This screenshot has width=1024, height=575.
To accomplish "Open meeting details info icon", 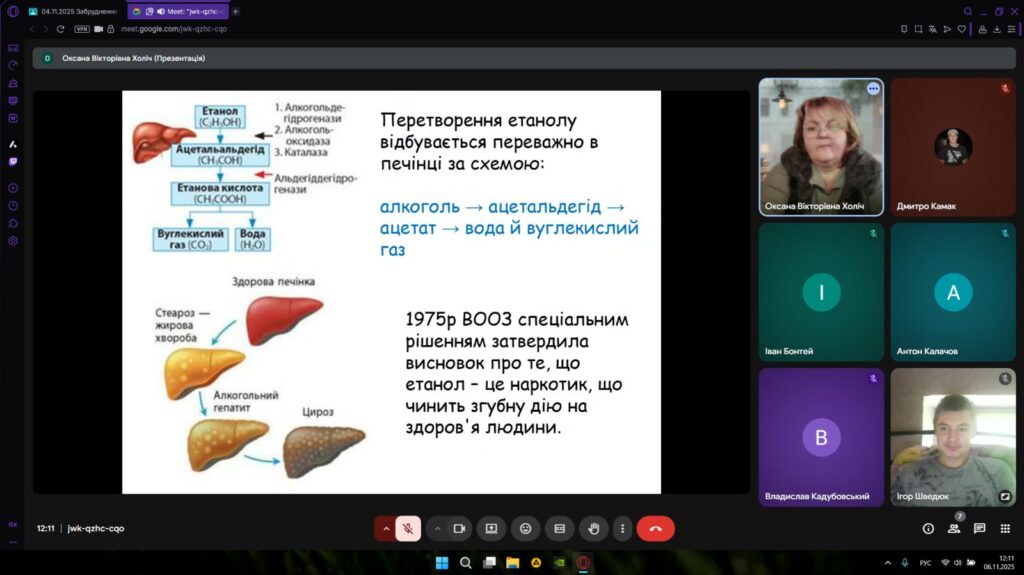I will point(928,528).
